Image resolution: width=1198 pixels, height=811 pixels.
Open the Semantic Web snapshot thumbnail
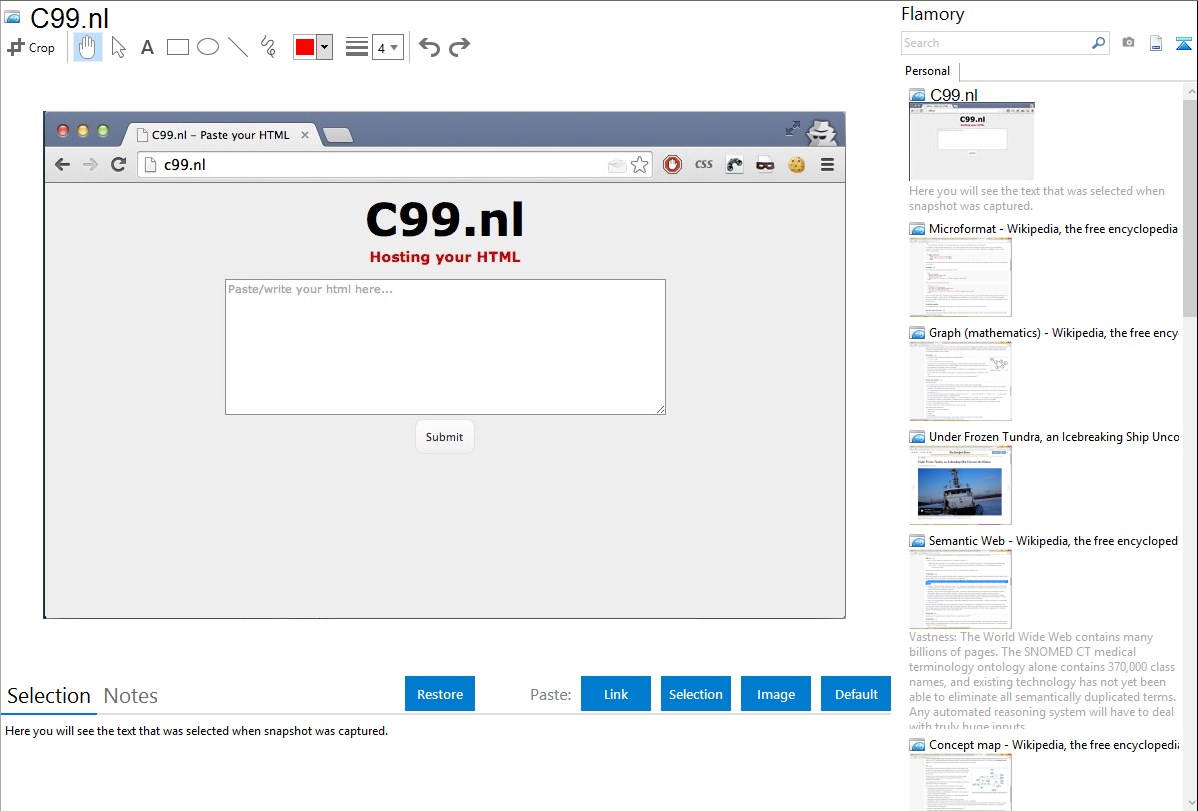960,589
